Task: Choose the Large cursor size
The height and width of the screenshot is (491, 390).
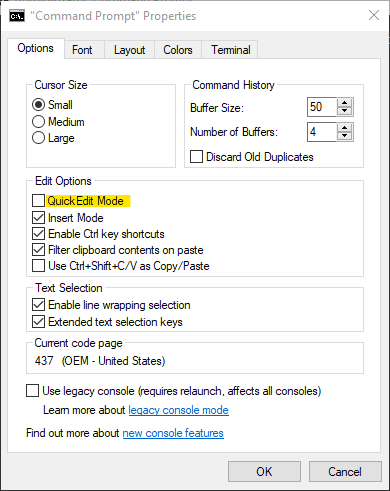Action: pos(38,138)
